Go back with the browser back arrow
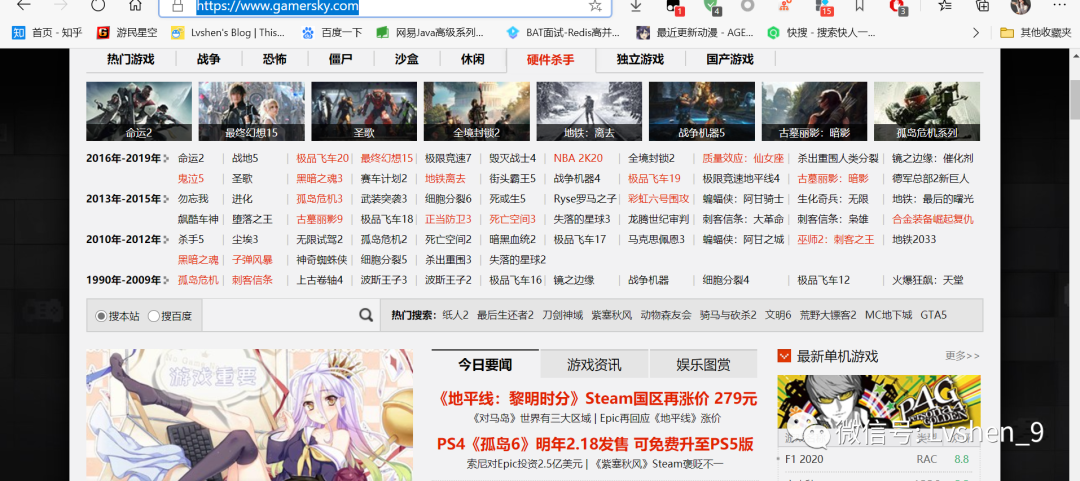 [23, 6]
